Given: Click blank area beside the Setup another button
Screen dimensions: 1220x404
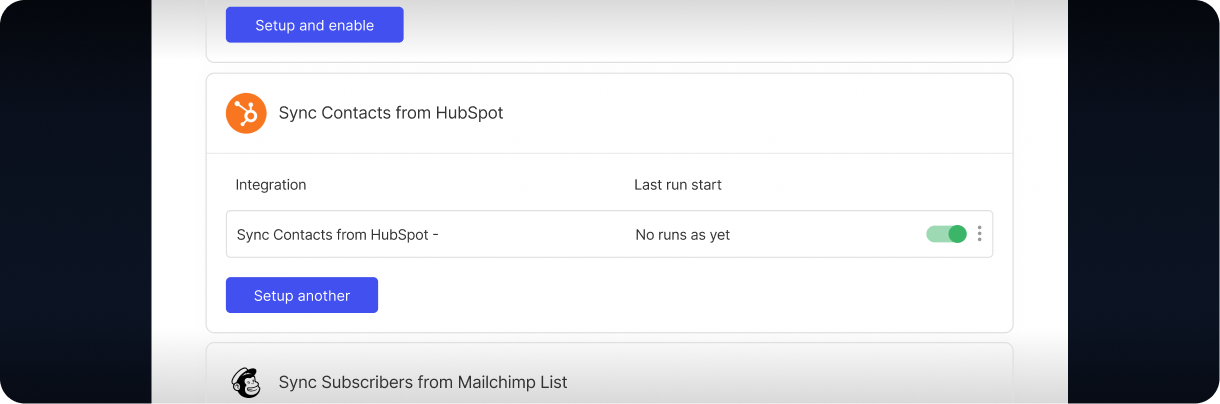Looking at the screenshot, I should point(690,295).
